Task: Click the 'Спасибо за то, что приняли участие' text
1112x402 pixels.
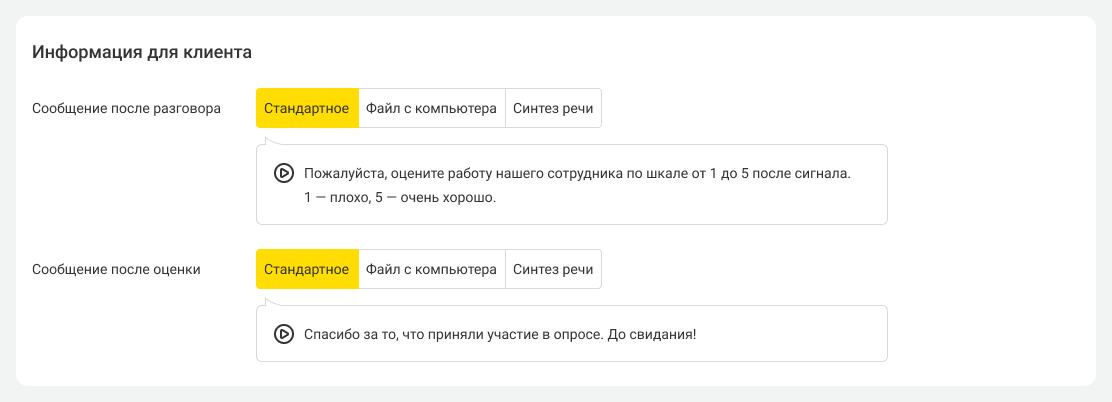Action: pos(499,334)
